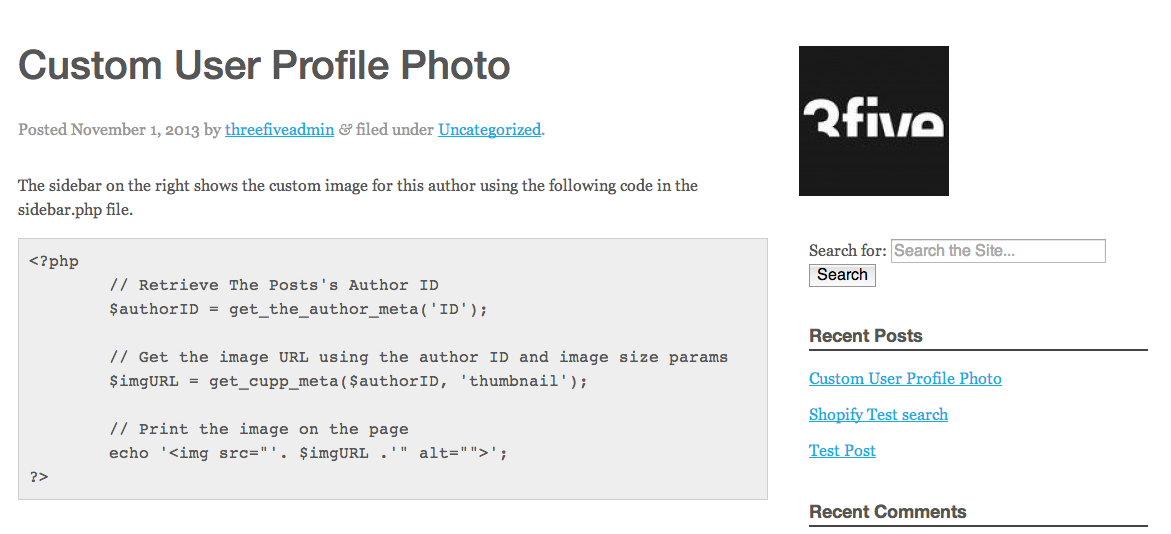The height and width of the screenshot is (534, 1171).
Task: Click the Recent Posts heading
Action: click(x=865, y=336)
